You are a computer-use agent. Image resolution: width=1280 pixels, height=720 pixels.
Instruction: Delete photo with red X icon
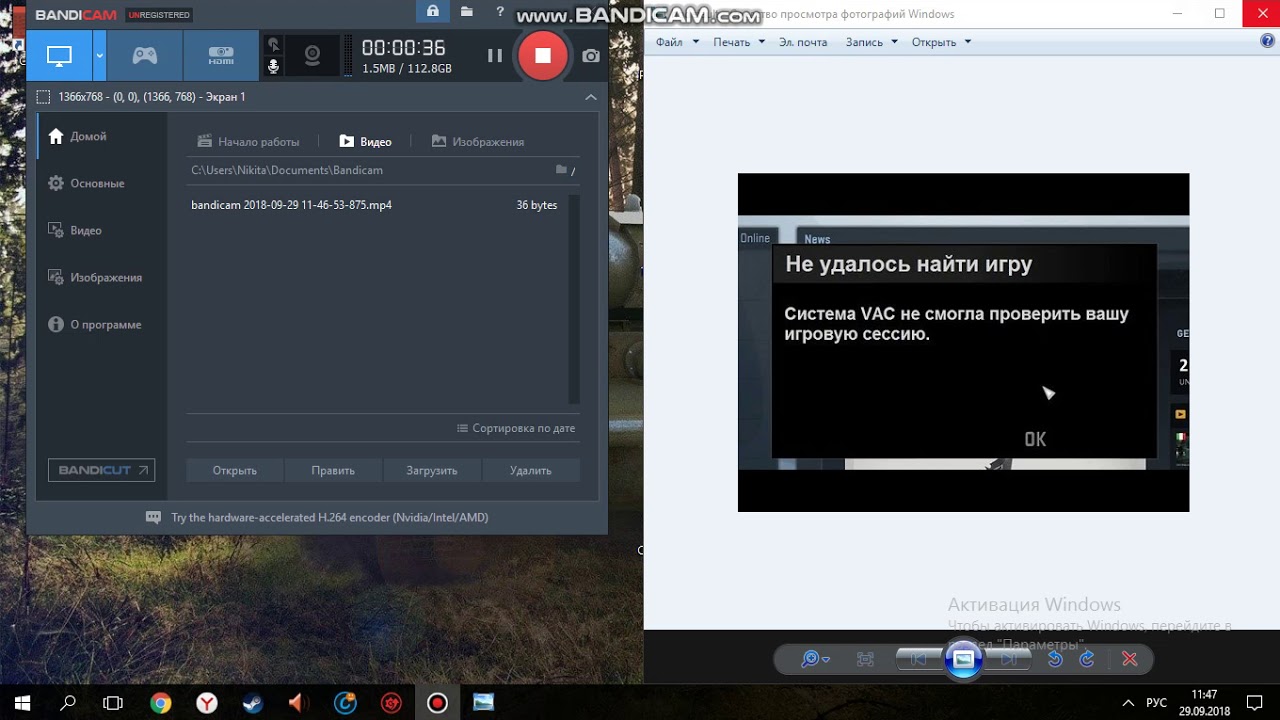(x=1129, y=659)
